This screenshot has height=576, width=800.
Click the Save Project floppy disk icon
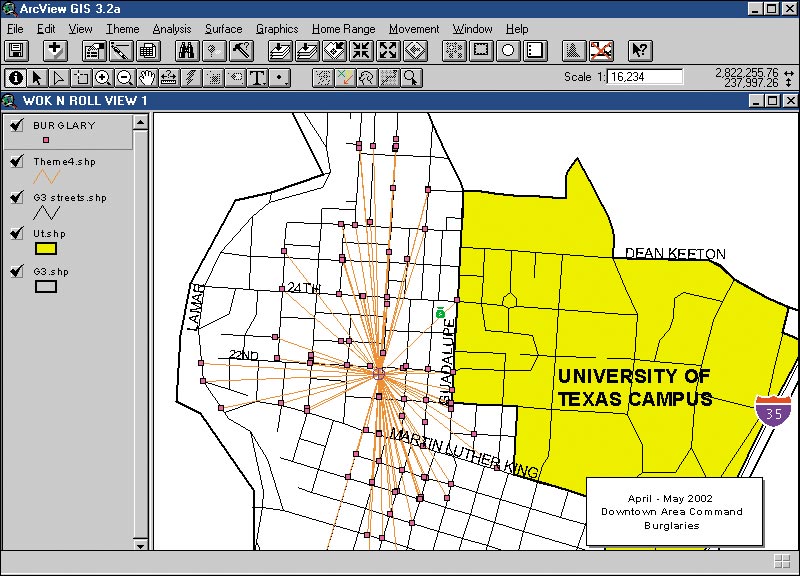click(16, 51)
